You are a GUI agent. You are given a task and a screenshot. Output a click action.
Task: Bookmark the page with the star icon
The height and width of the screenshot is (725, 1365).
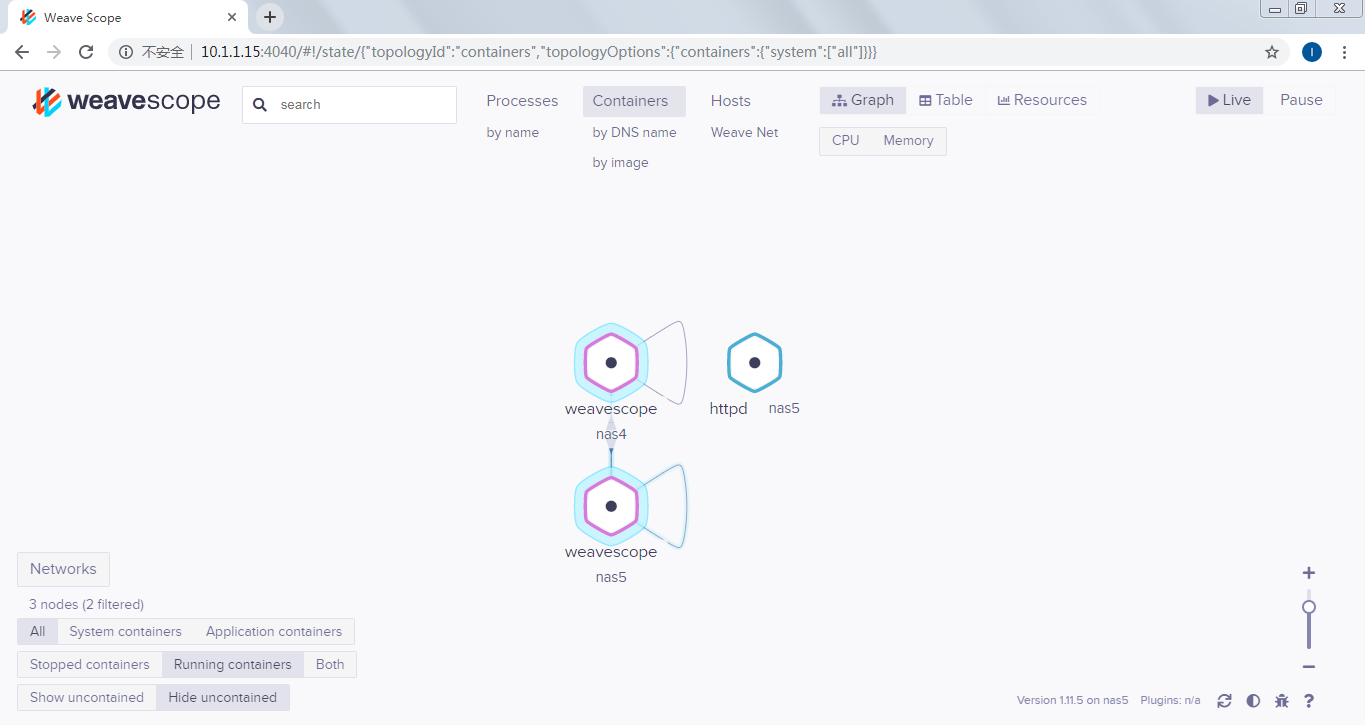point(1272,52)
